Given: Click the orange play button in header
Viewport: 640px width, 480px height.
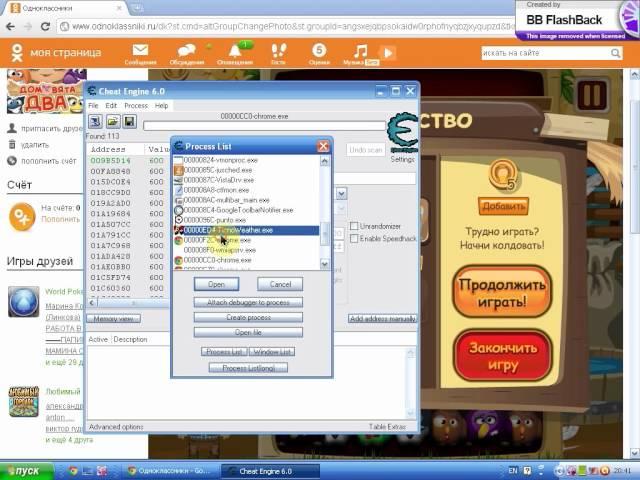Looking at the screenshot, I should point(387,53).
